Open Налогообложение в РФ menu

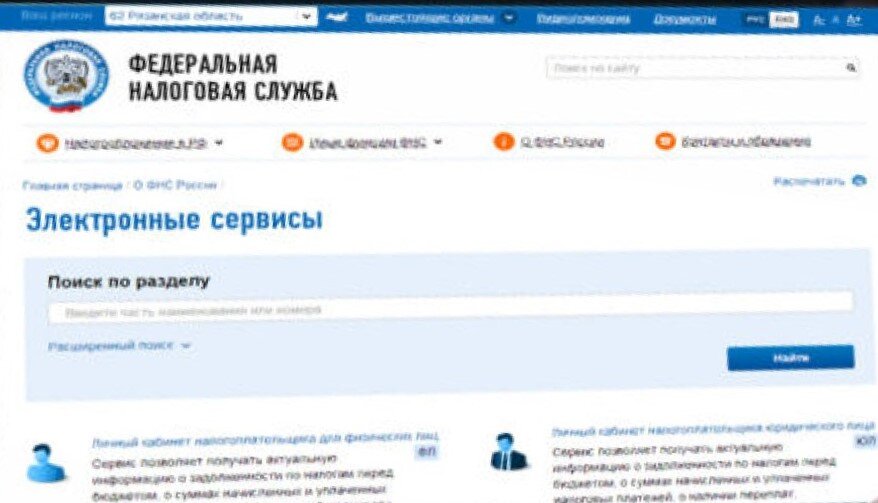pyautogui.click(x=135, y=143)
